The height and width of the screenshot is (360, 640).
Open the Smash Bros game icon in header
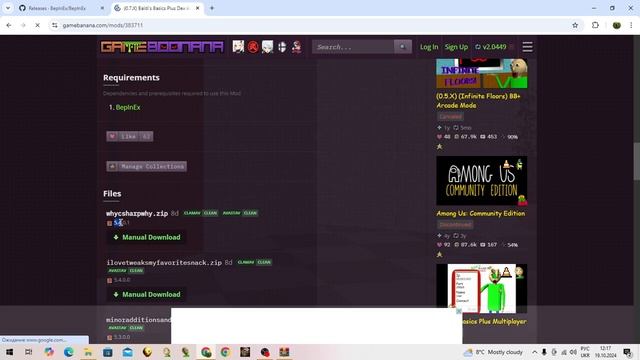[282, 47]
